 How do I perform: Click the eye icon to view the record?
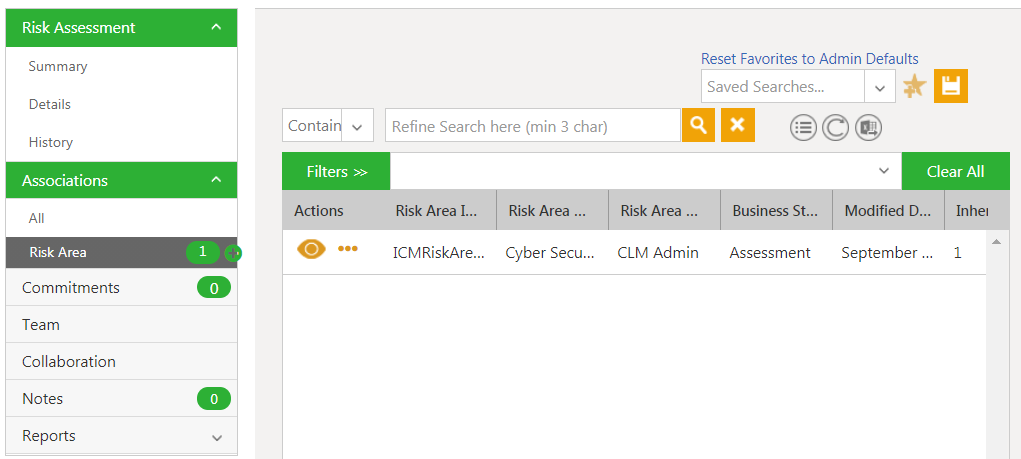[x=311, y=249]
